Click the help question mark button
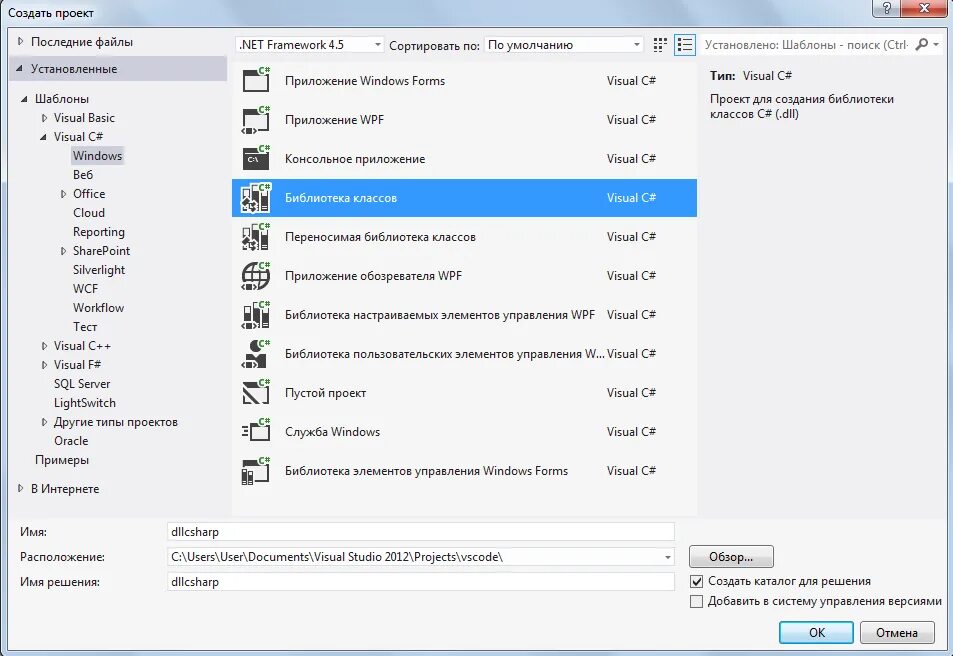The image size is (953, 656). [x=887, y=8]
